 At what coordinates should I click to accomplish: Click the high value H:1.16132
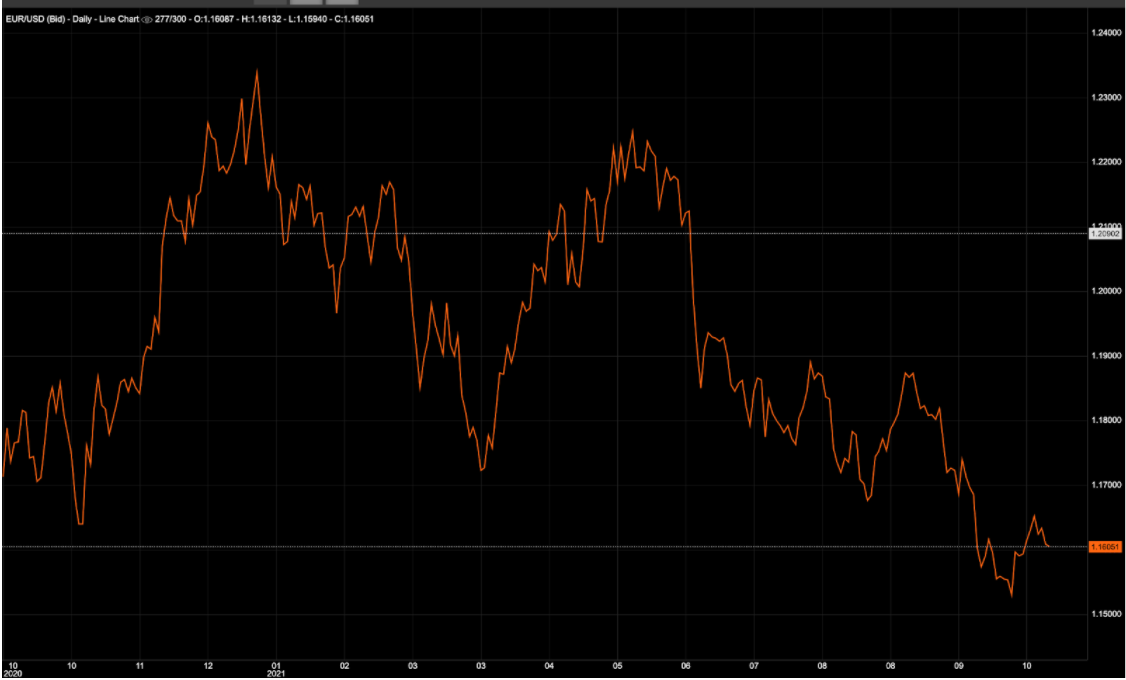point(263,16)
